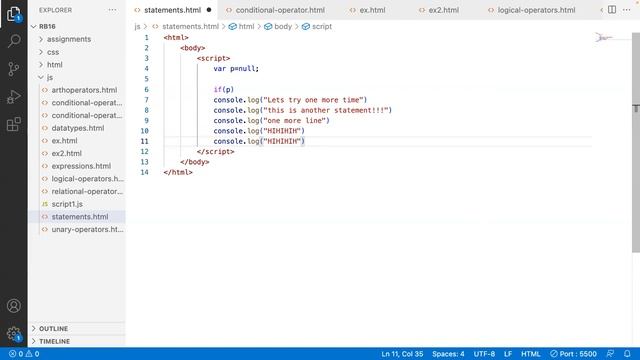This screenshot has height=360, width=640.
Task: Open the Extensions view
Action: [14, 124]
